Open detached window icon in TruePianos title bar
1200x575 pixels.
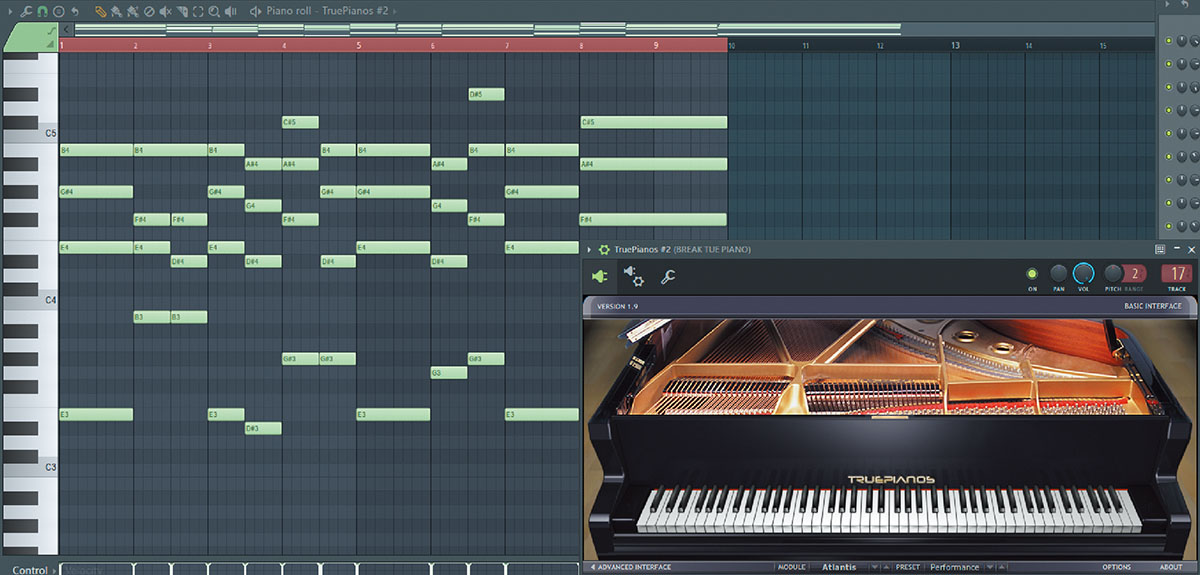coord(1160,249)
